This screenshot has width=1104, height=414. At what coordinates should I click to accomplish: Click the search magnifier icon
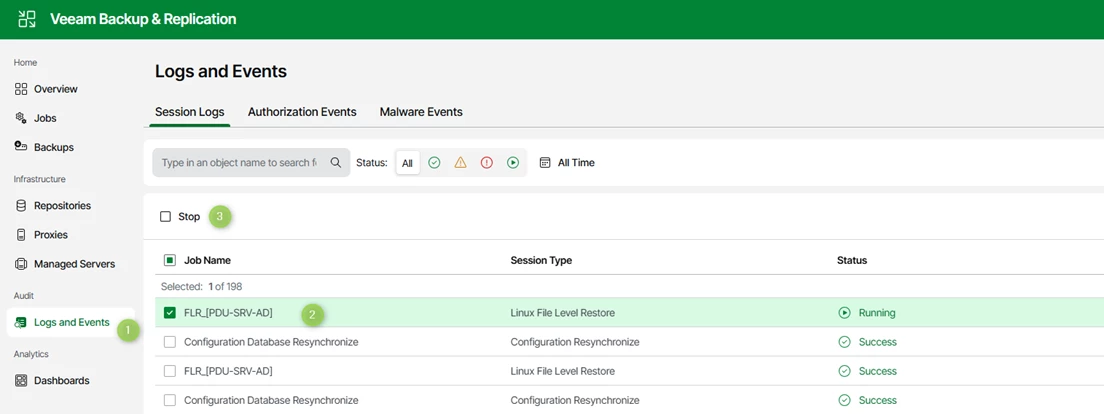(336, 163)
